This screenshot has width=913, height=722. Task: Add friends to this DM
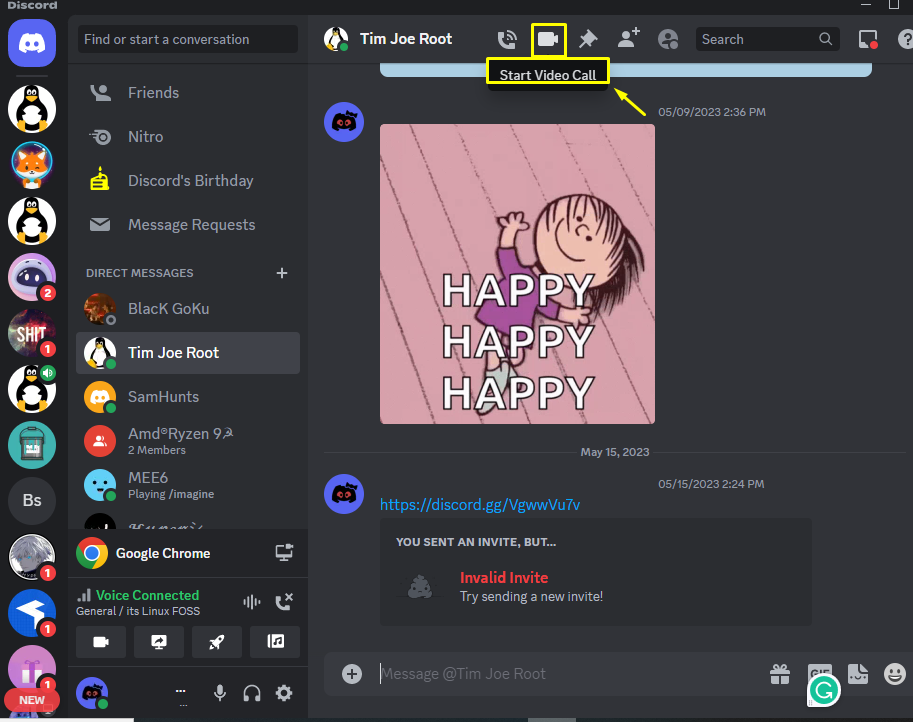tap(628, 38)
